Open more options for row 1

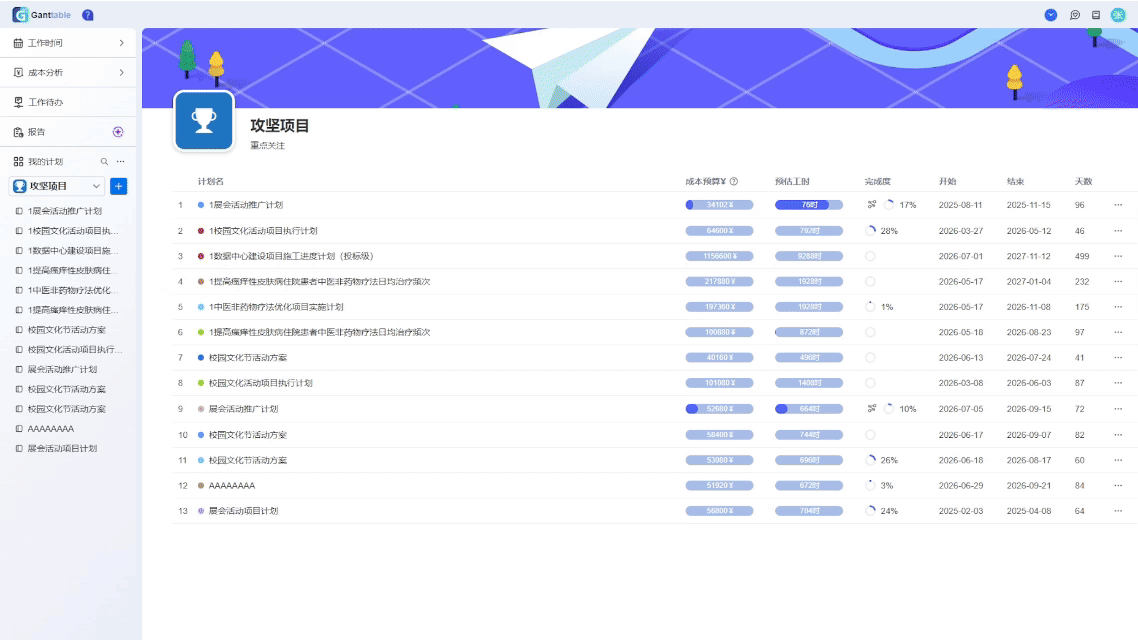[1118, 205]
